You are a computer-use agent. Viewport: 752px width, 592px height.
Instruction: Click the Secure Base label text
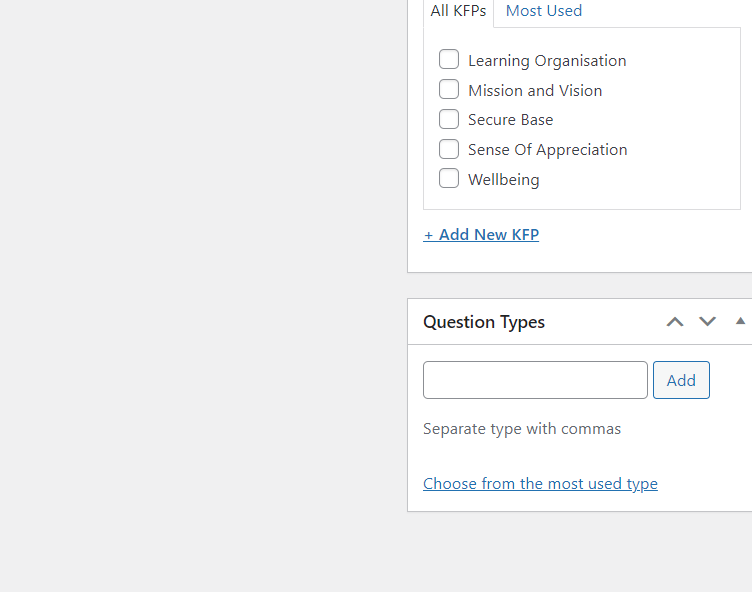click(x=510, y=120)
